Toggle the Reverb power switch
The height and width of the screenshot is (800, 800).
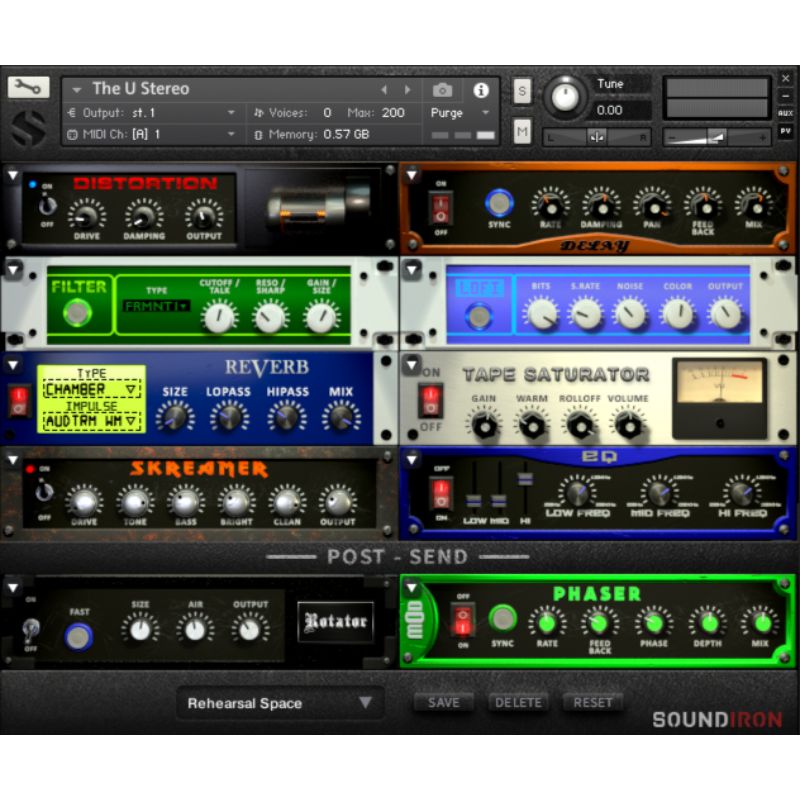click(x=19, y=402)
